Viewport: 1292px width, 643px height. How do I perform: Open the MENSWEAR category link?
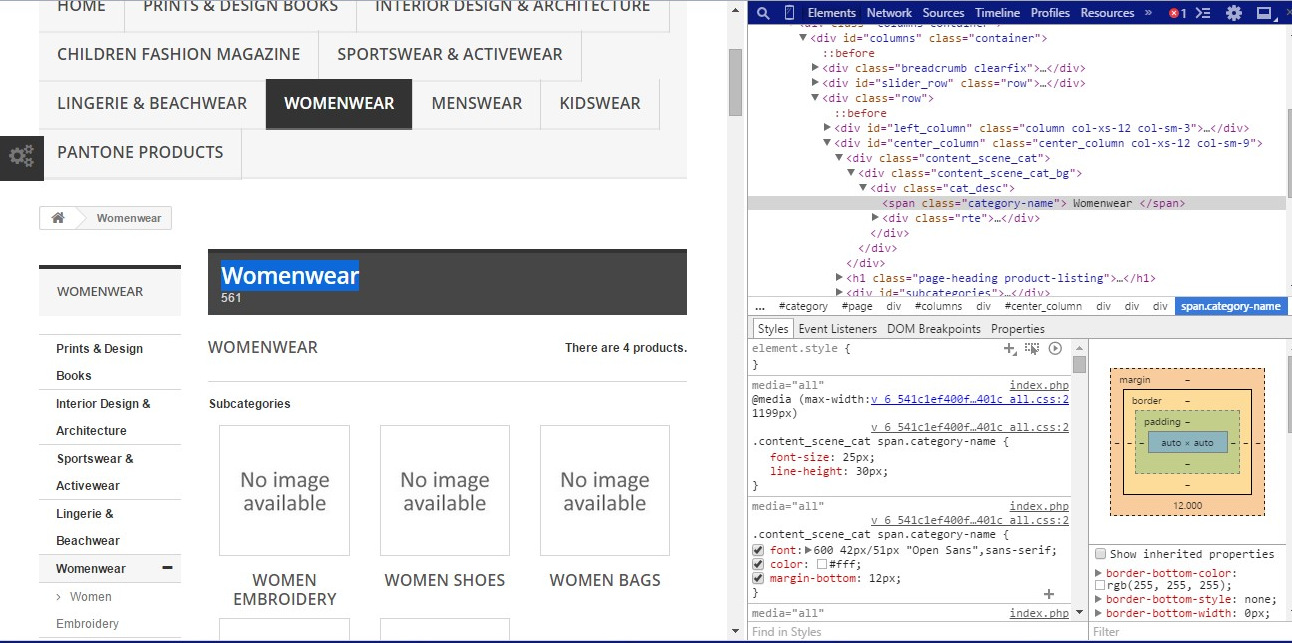click(x=476, y=104)
